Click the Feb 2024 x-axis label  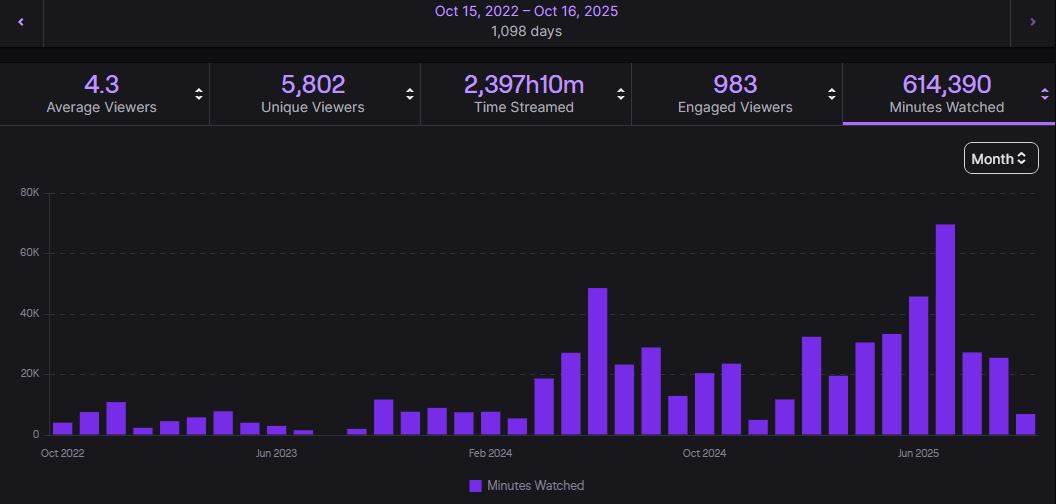pos(490,453)
